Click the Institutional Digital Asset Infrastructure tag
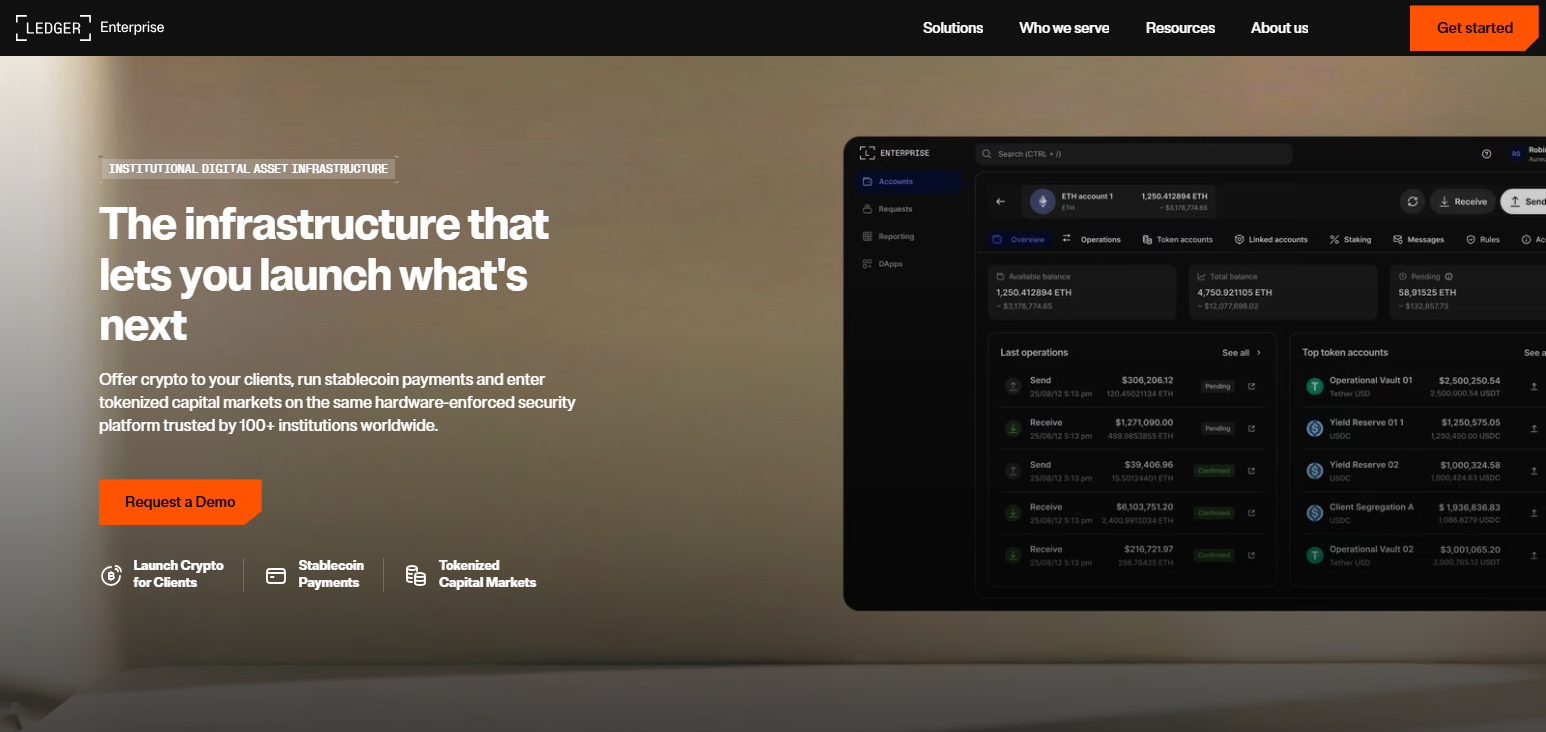Image resolution: width=1546 pixels, height=732 pixels. tap(248, 169)
